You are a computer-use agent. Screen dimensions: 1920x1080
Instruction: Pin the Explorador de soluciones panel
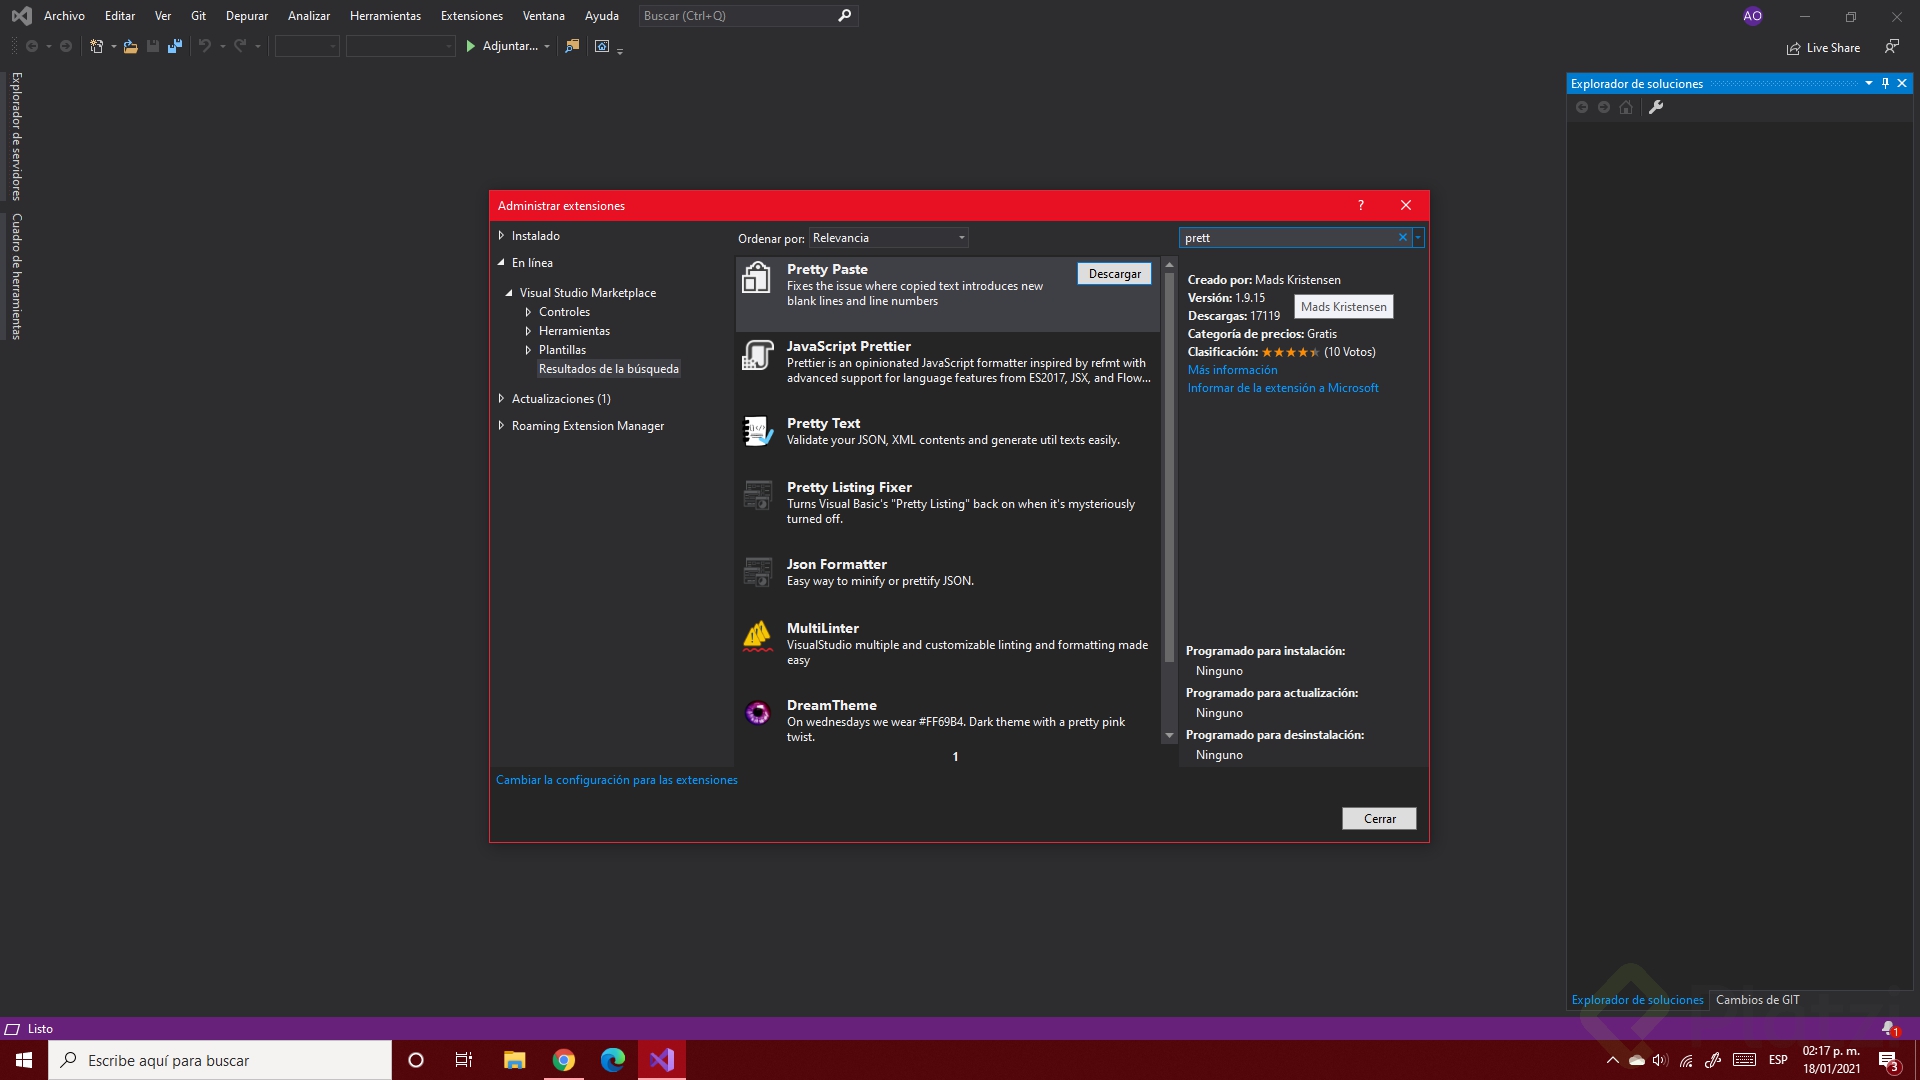(x=1885, y=83)
